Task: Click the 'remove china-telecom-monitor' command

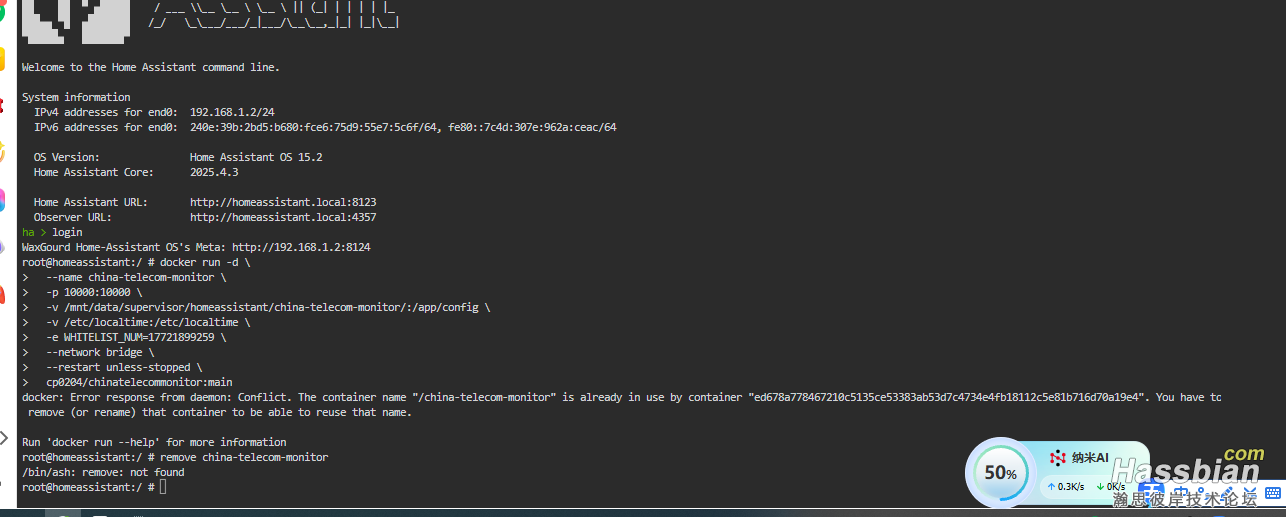Action: (x=244, y=457)
